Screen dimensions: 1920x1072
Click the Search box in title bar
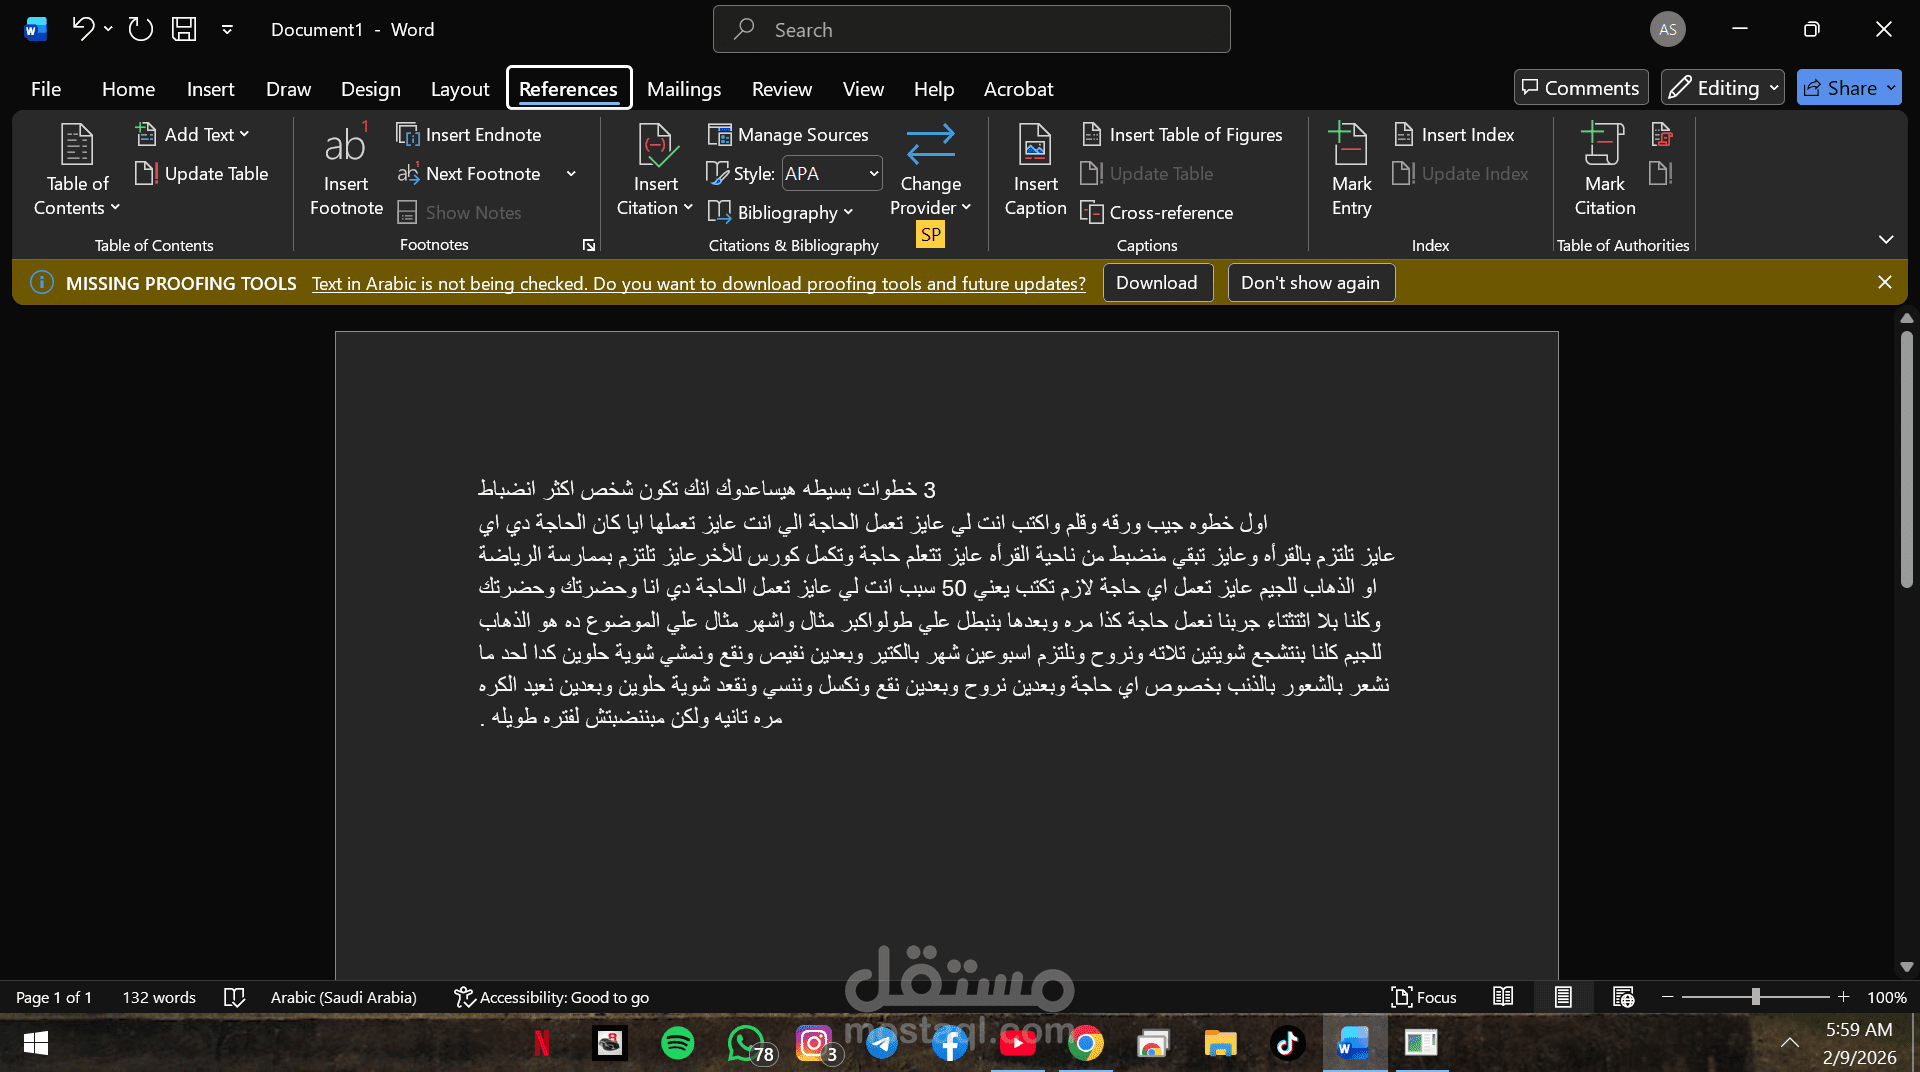971,29
